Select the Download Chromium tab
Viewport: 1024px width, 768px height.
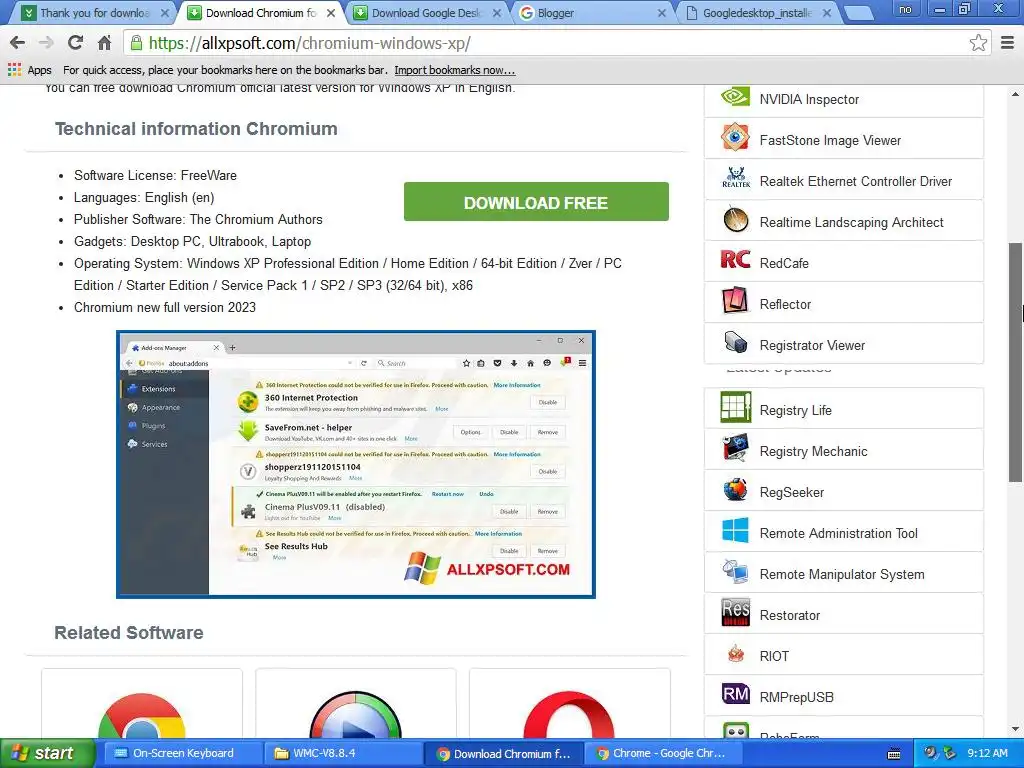pos(261,12)
